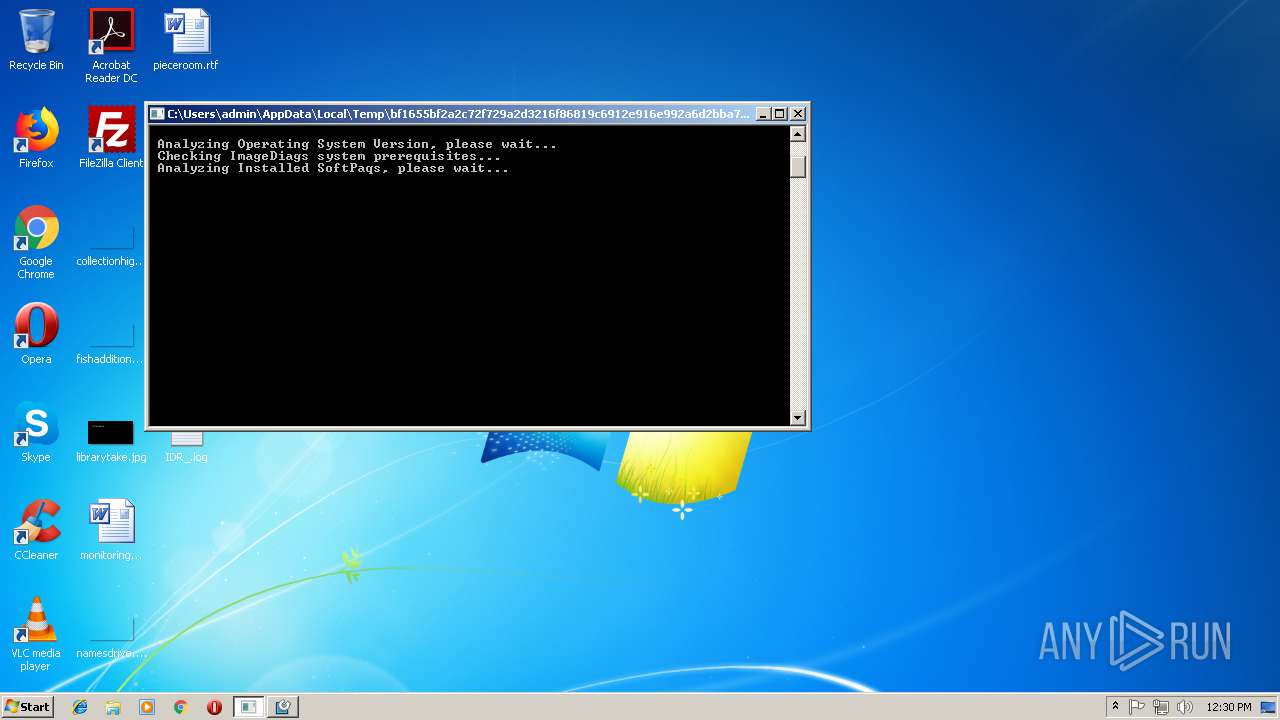
Task: Open the Start menu
Action: point(28,707)
